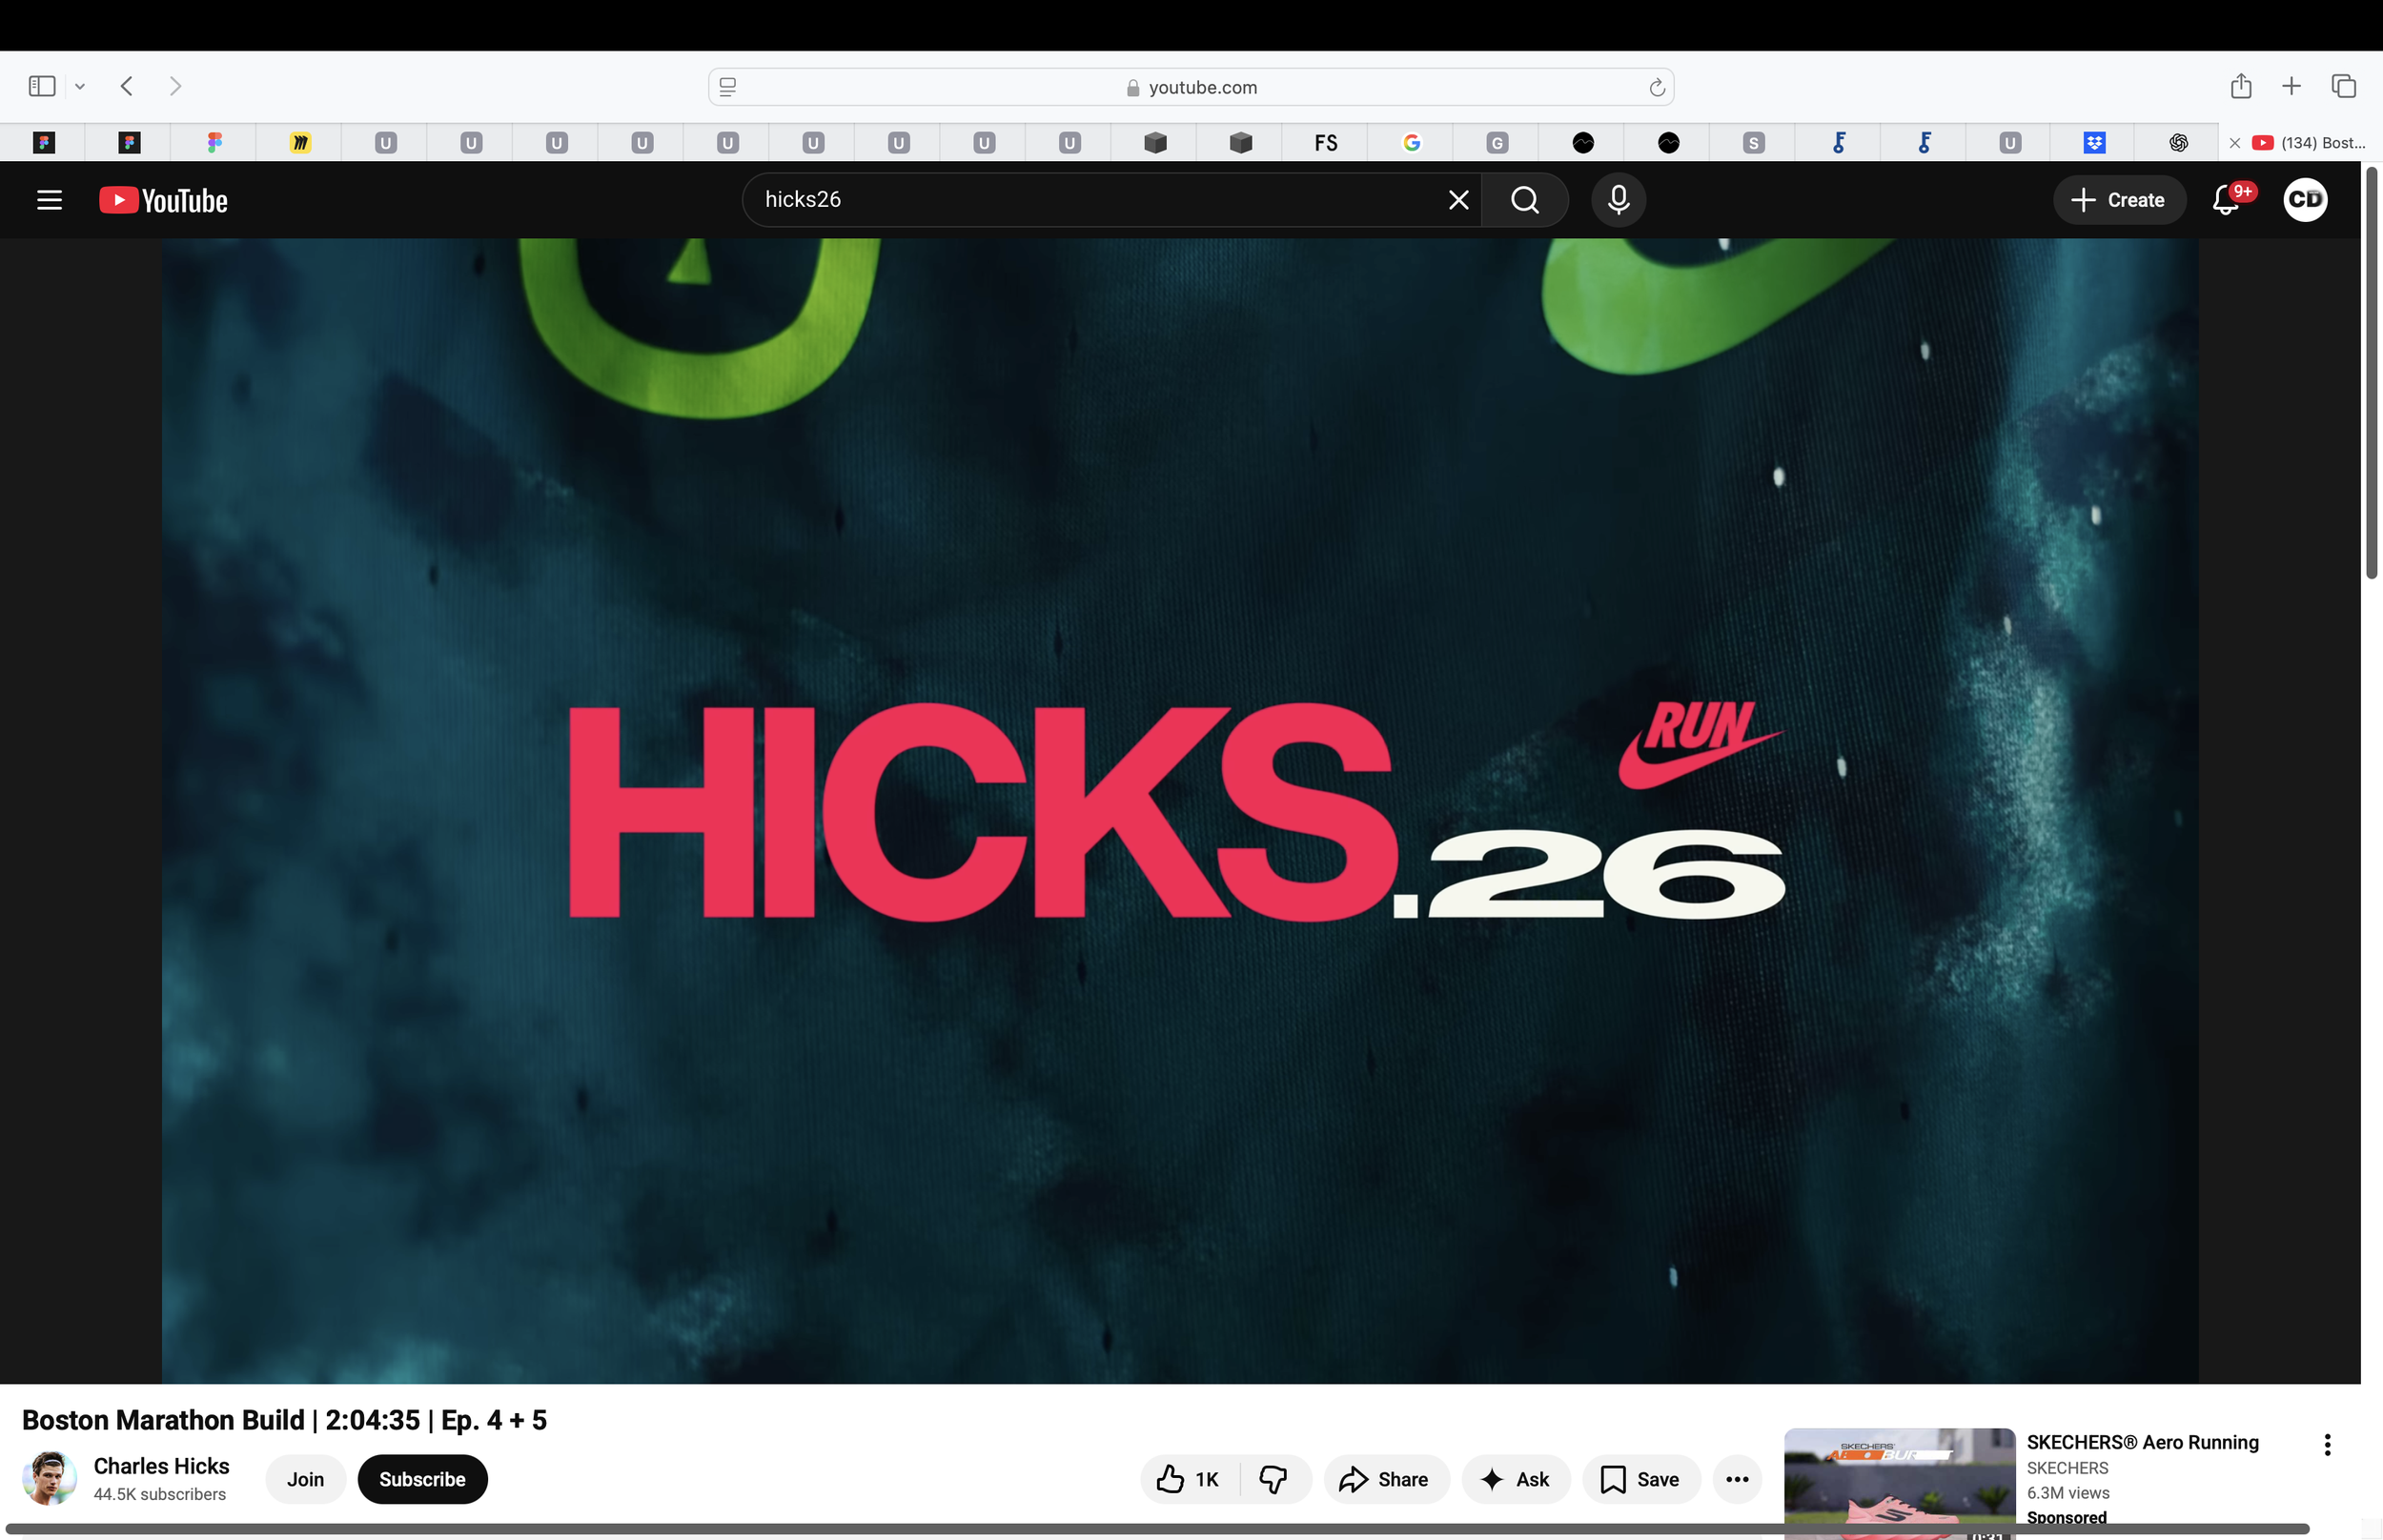Show the Safari sidebar
2383x1540 pixels.
(42, 87)
